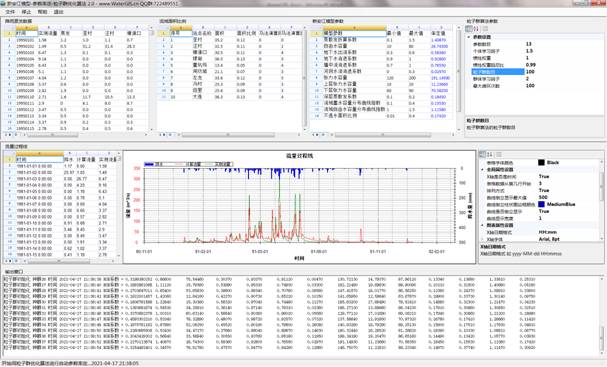Click the fourth item in the menu bar

pos(58,12)
